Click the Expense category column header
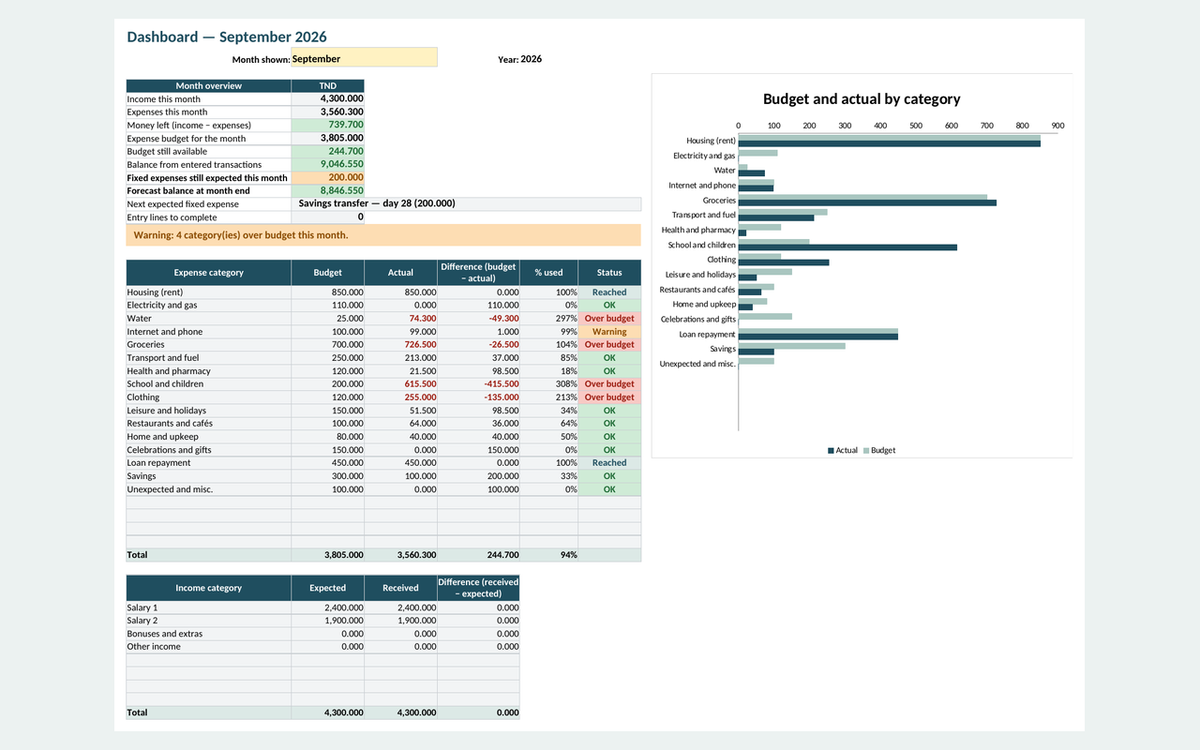 tap(209, 272)
